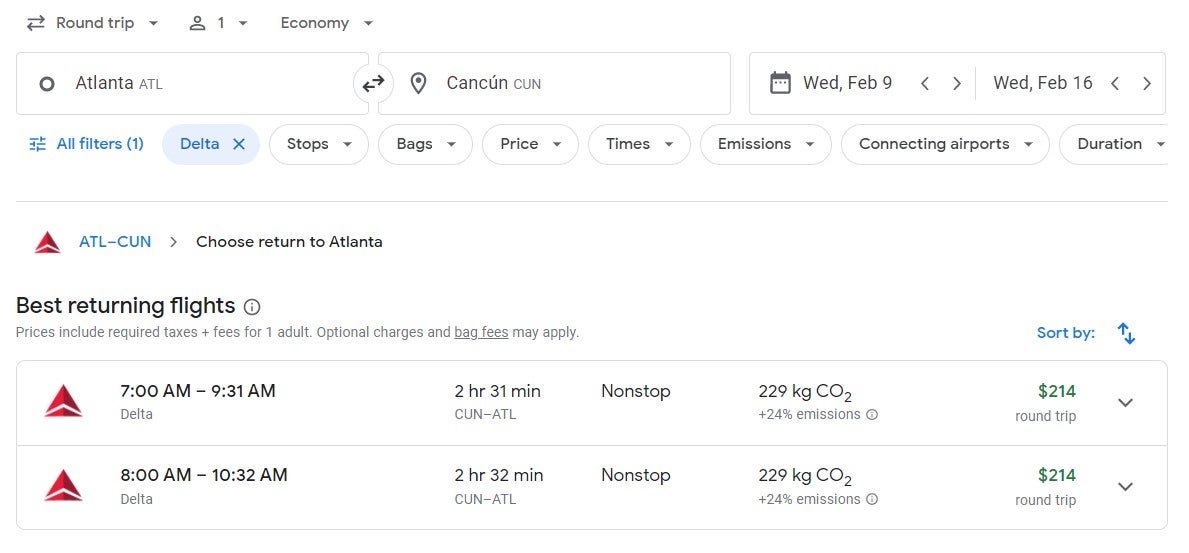
Task: Open All filters panel
Action: pyautogui.click(x=87, y=144)
